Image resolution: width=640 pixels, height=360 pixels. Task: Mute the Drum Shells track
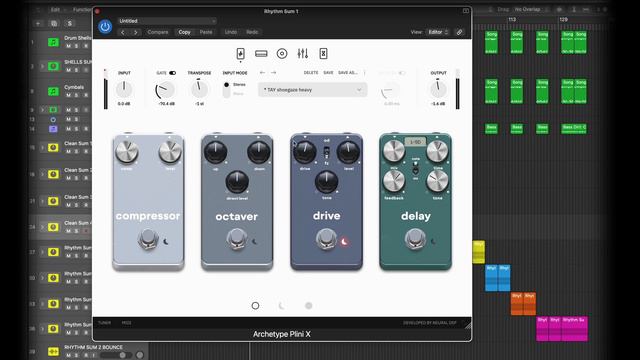pyautogui.click(x=68, y=46)
